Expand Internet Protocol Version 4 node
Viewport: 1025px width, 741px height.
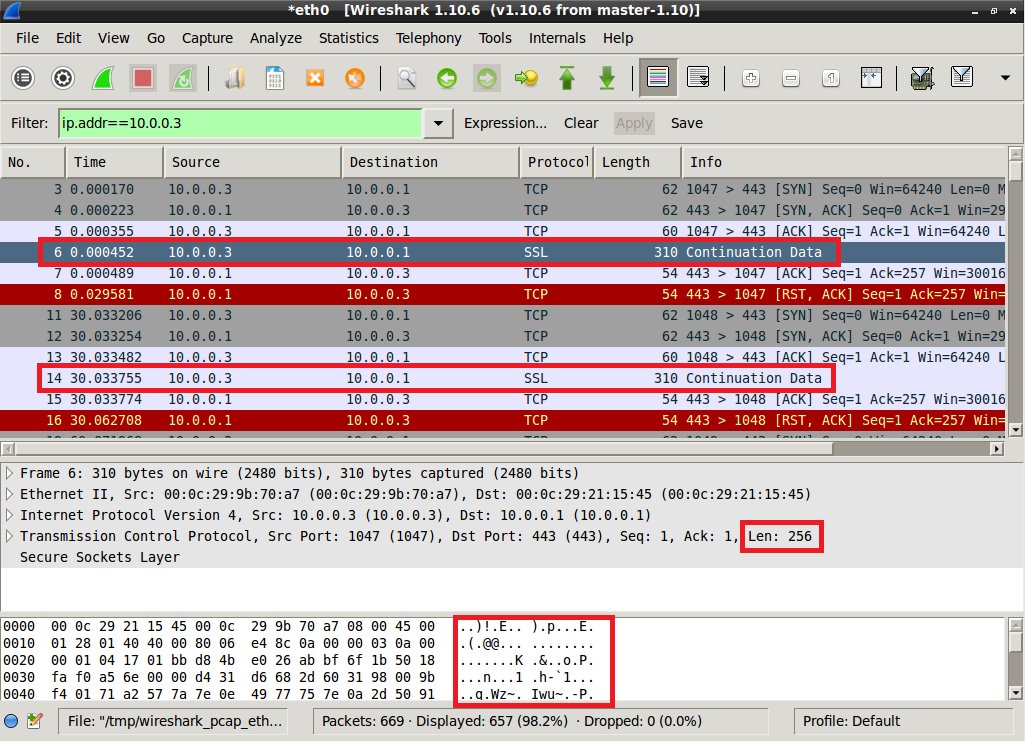tap(9, 515)
